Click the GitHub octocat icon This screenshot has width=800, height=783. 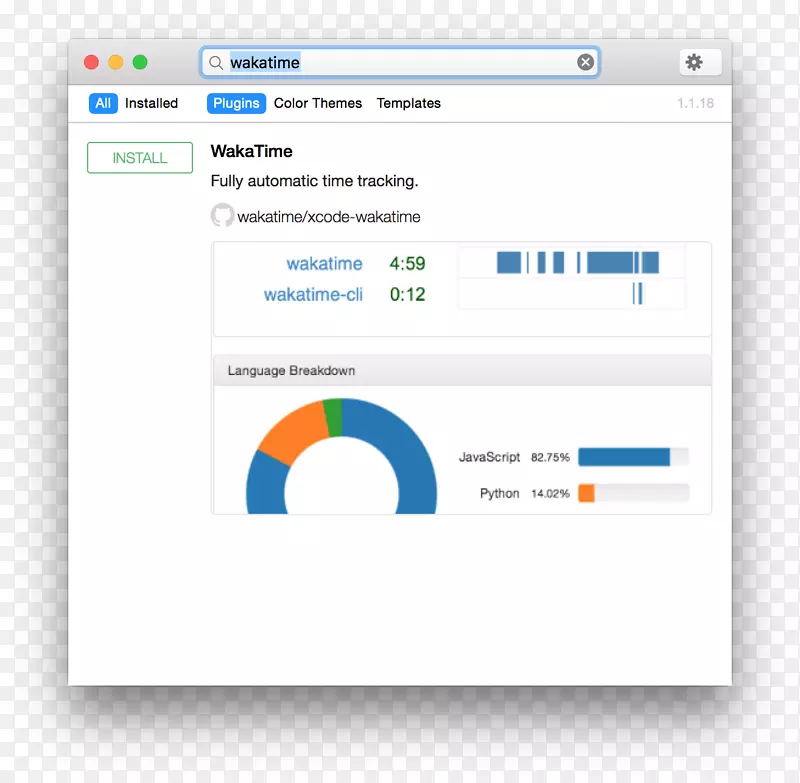pos(222,216)
